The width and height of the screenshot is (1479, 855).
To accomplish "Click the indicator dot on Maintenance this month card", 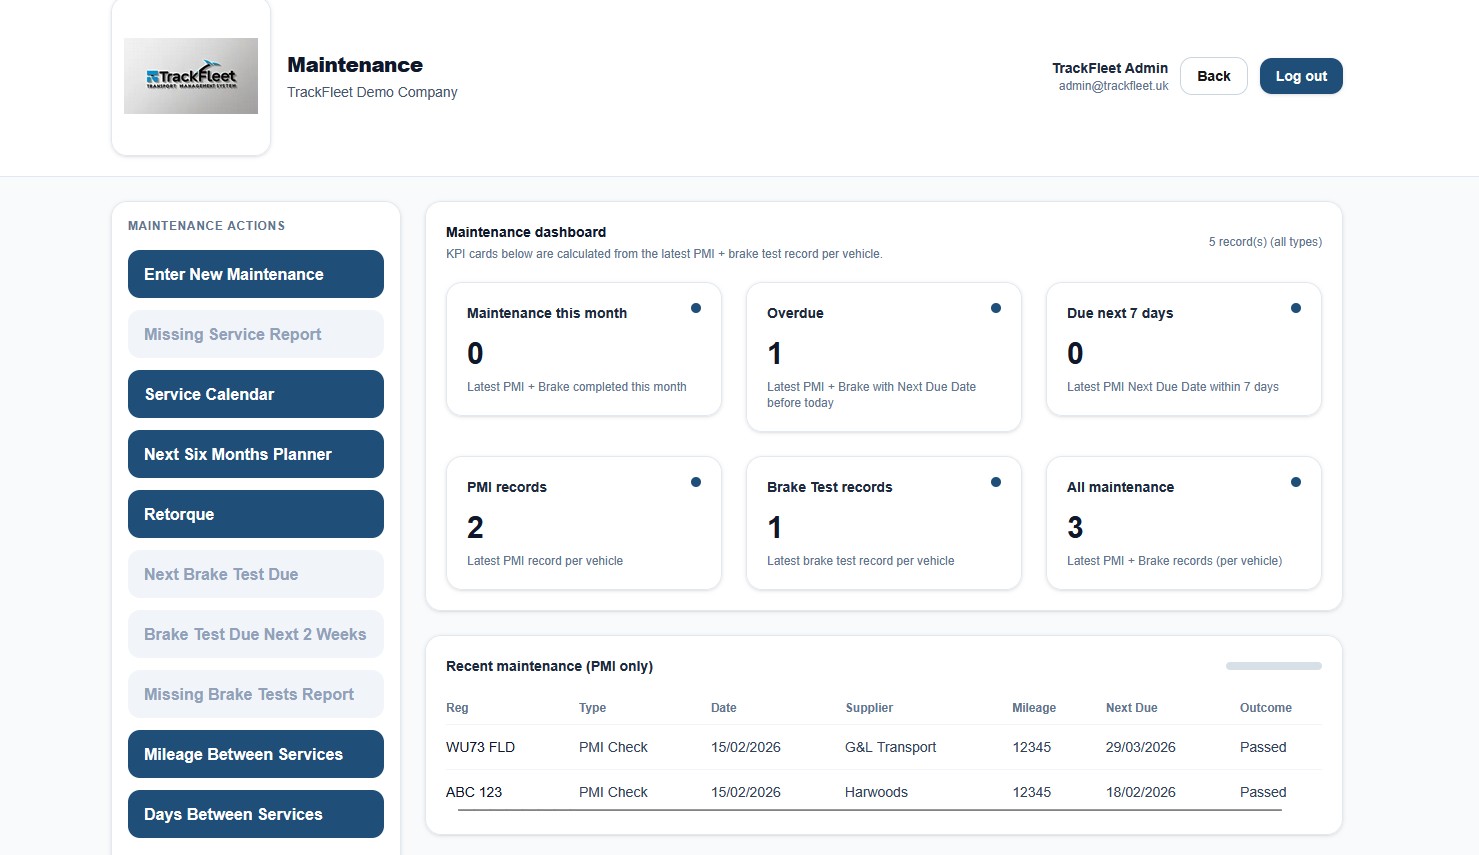I will [696, 307].
